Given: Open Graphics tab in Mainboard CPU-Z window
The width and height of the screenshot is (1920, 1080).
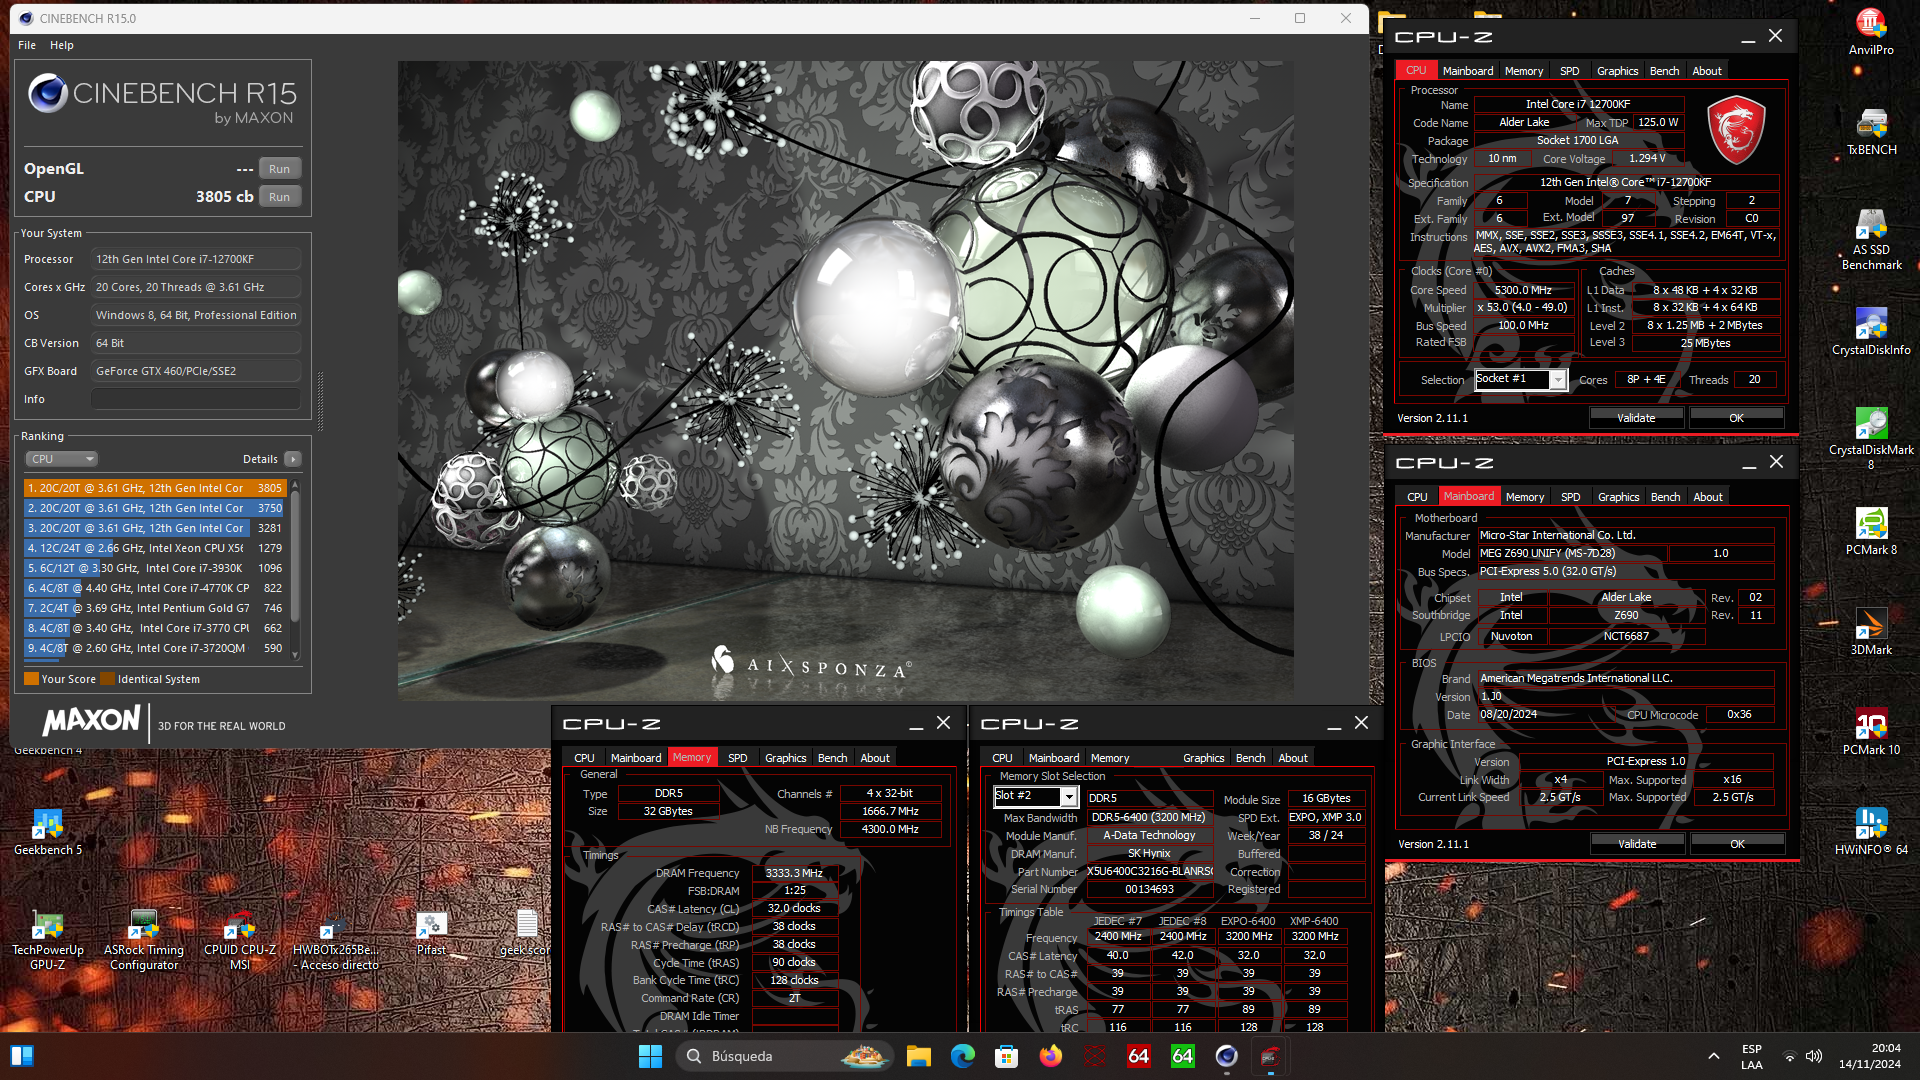Looking at the screenshot, I should coord(1618,497).
